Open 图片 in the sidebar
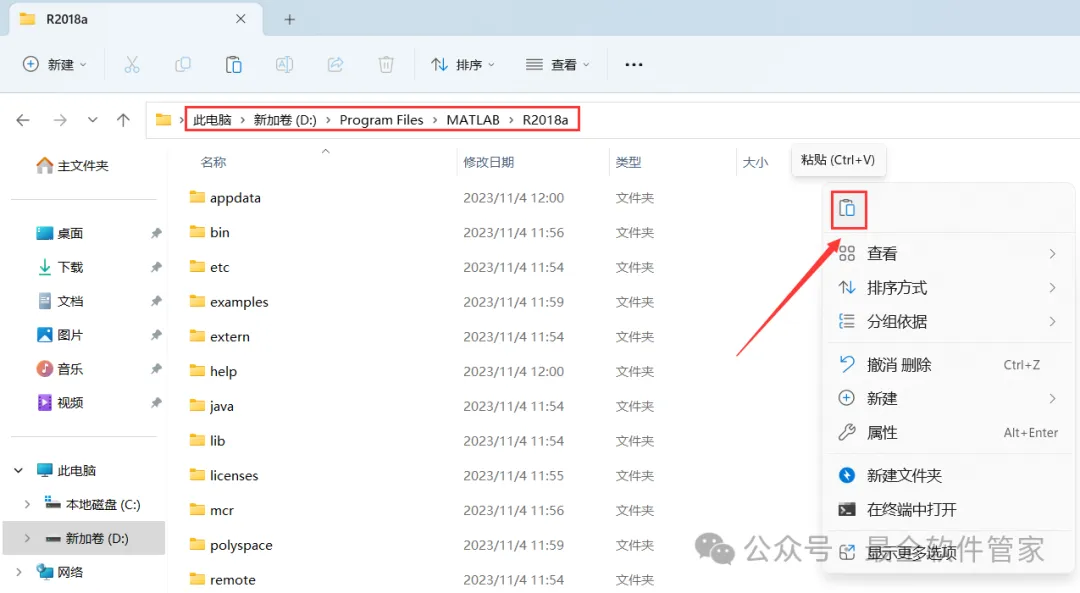 pyautogui.click(x=60, y=335)
